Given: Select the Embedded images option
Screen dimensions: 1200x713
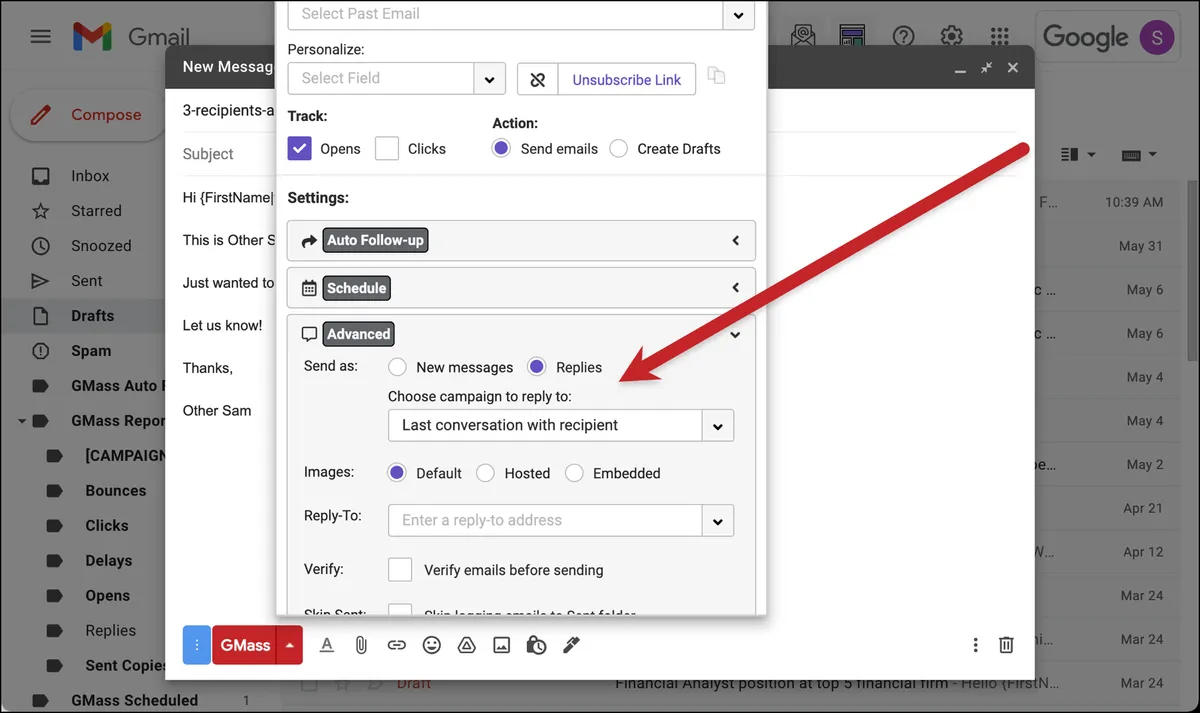Looking at the screenshot, I should pos(574,473).
